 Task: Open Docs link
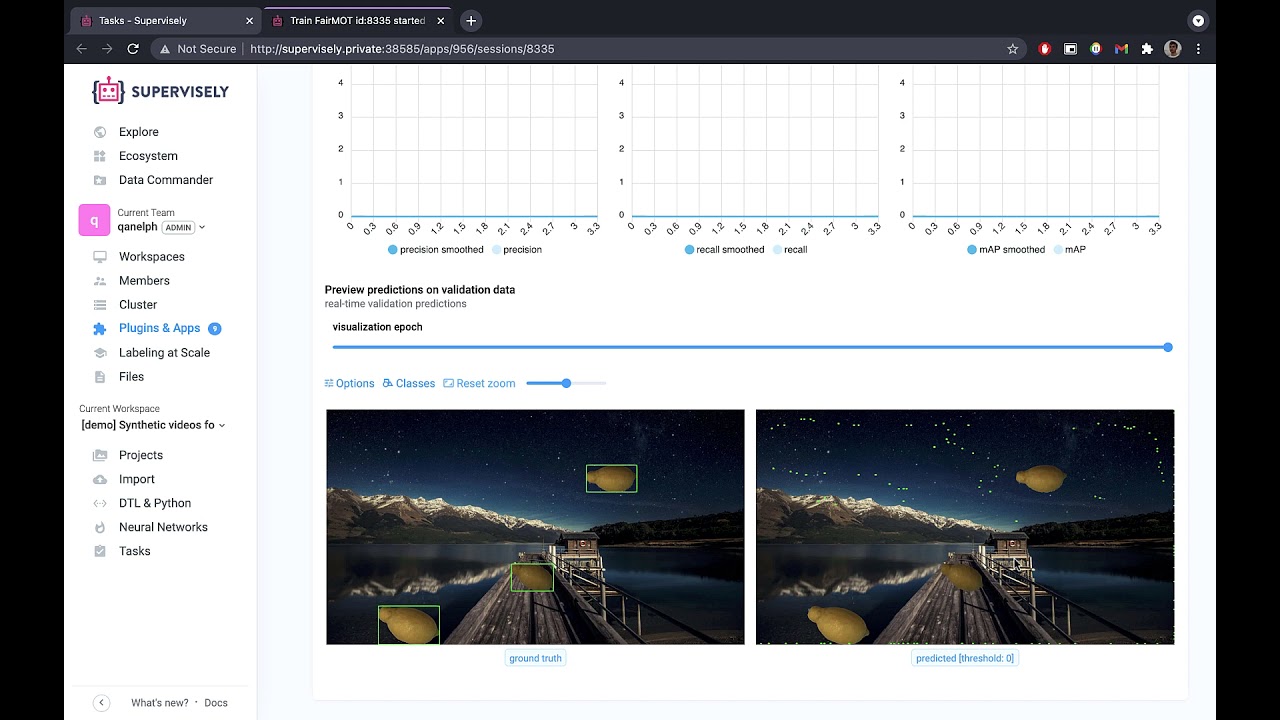point(216,703)
